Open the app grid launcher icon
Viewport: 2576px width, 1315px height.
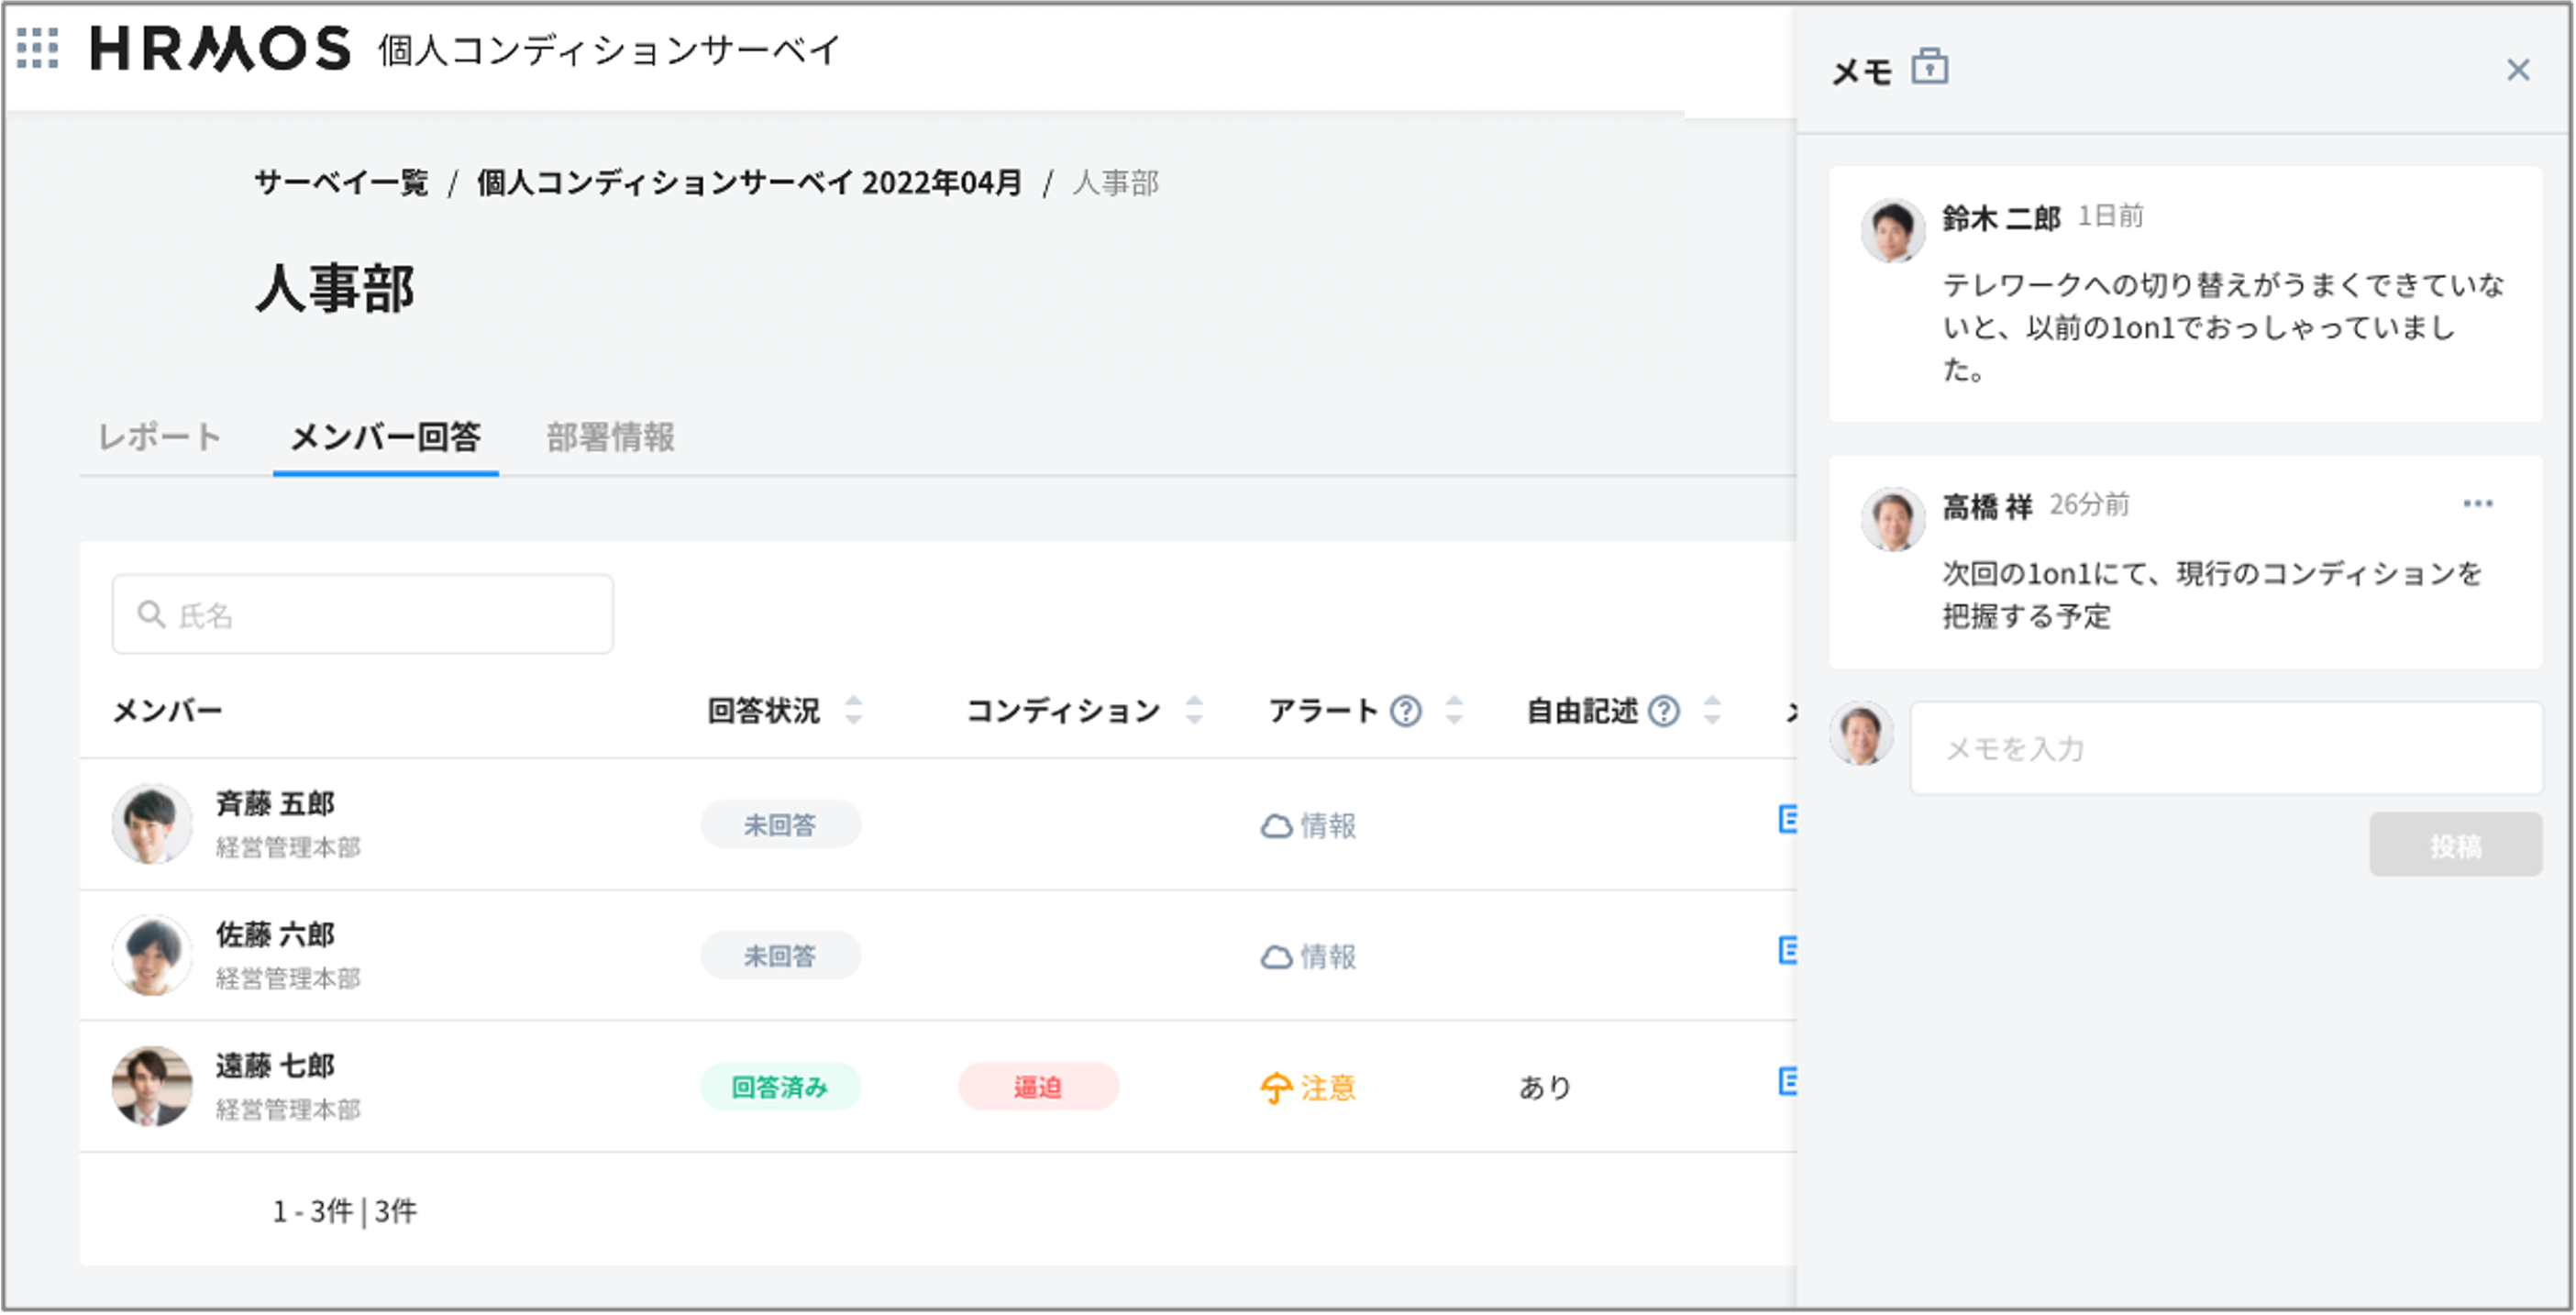[38, 48]
